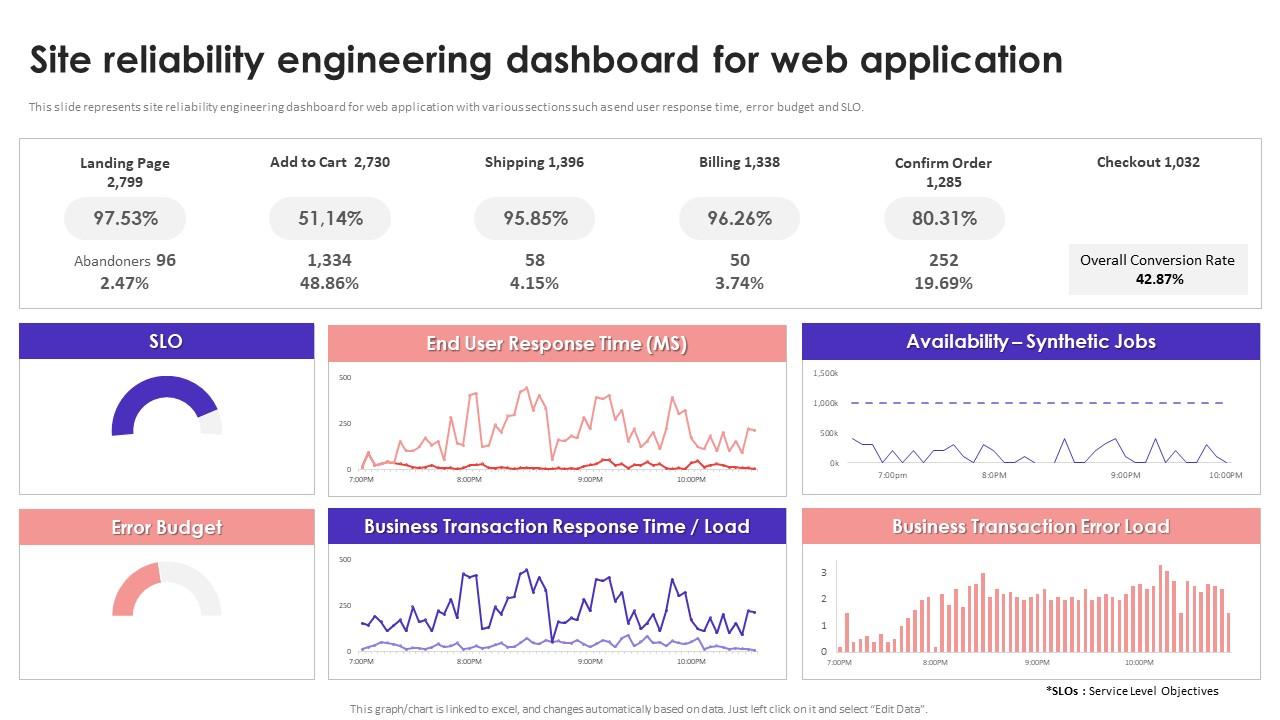Select the SLO gauge chart
The image size is (1280, 720).
coord(165,410)
